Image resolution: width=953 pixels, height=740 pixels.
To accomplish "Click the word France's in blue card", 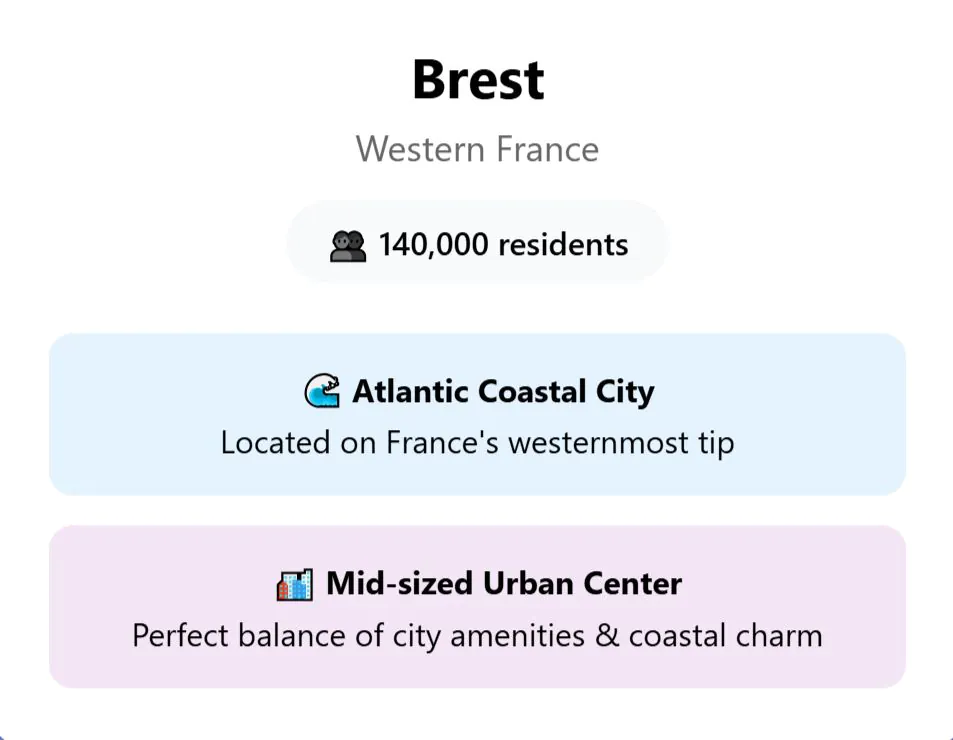I will tap(442, 442).
